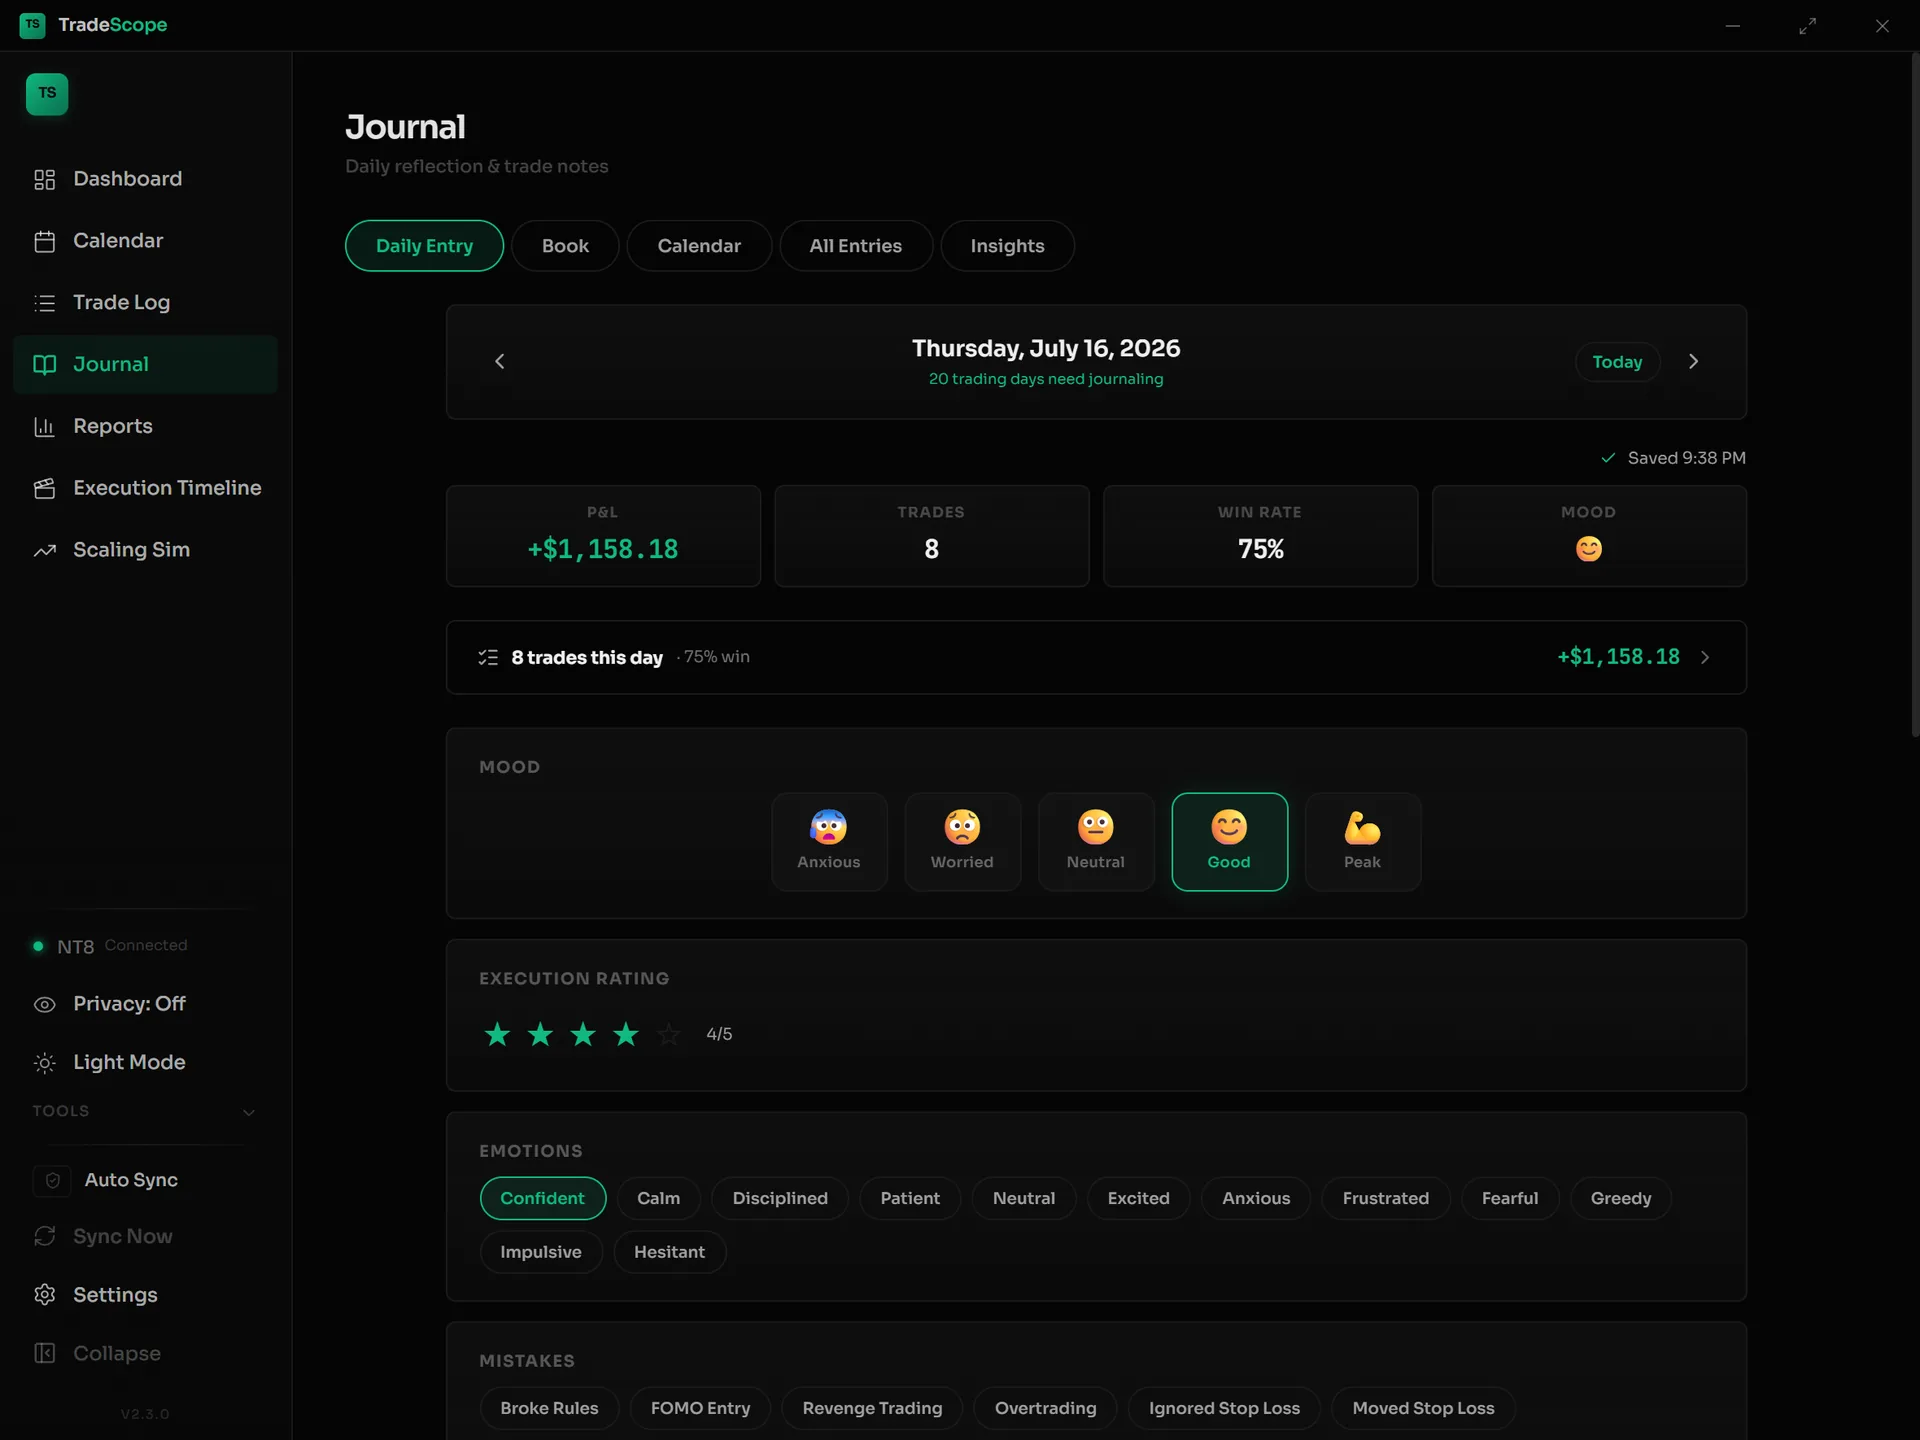Click the Sync Now refresh icon
Screen dimensions: 1920x1440
point(44,1237)
